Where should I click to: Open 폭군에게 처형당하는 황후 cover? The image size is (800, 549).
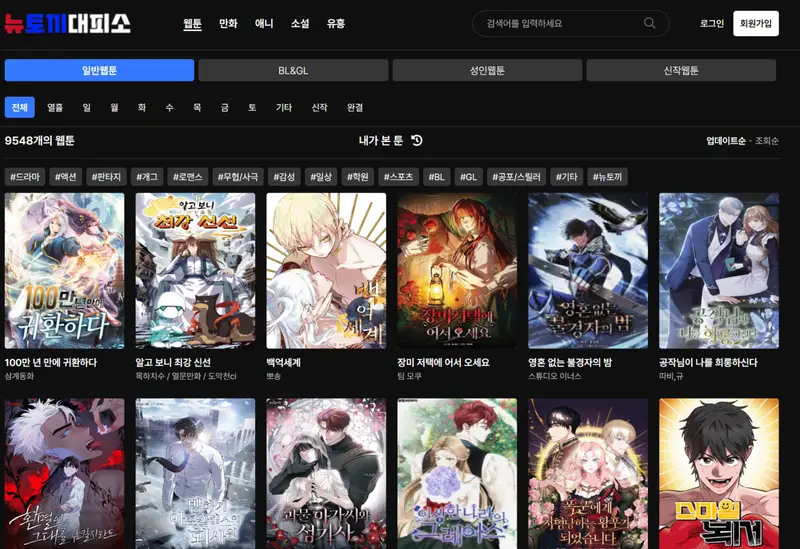(588, 473)
